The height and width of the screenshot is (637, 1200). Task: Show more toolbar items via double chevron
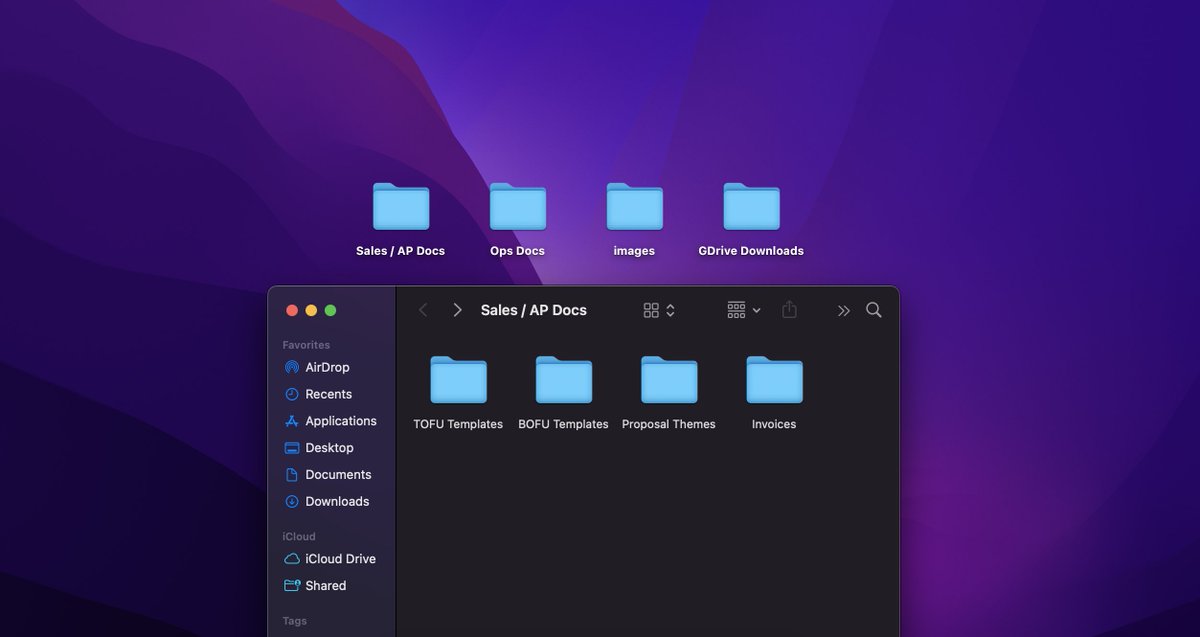(x=844, y=311)
